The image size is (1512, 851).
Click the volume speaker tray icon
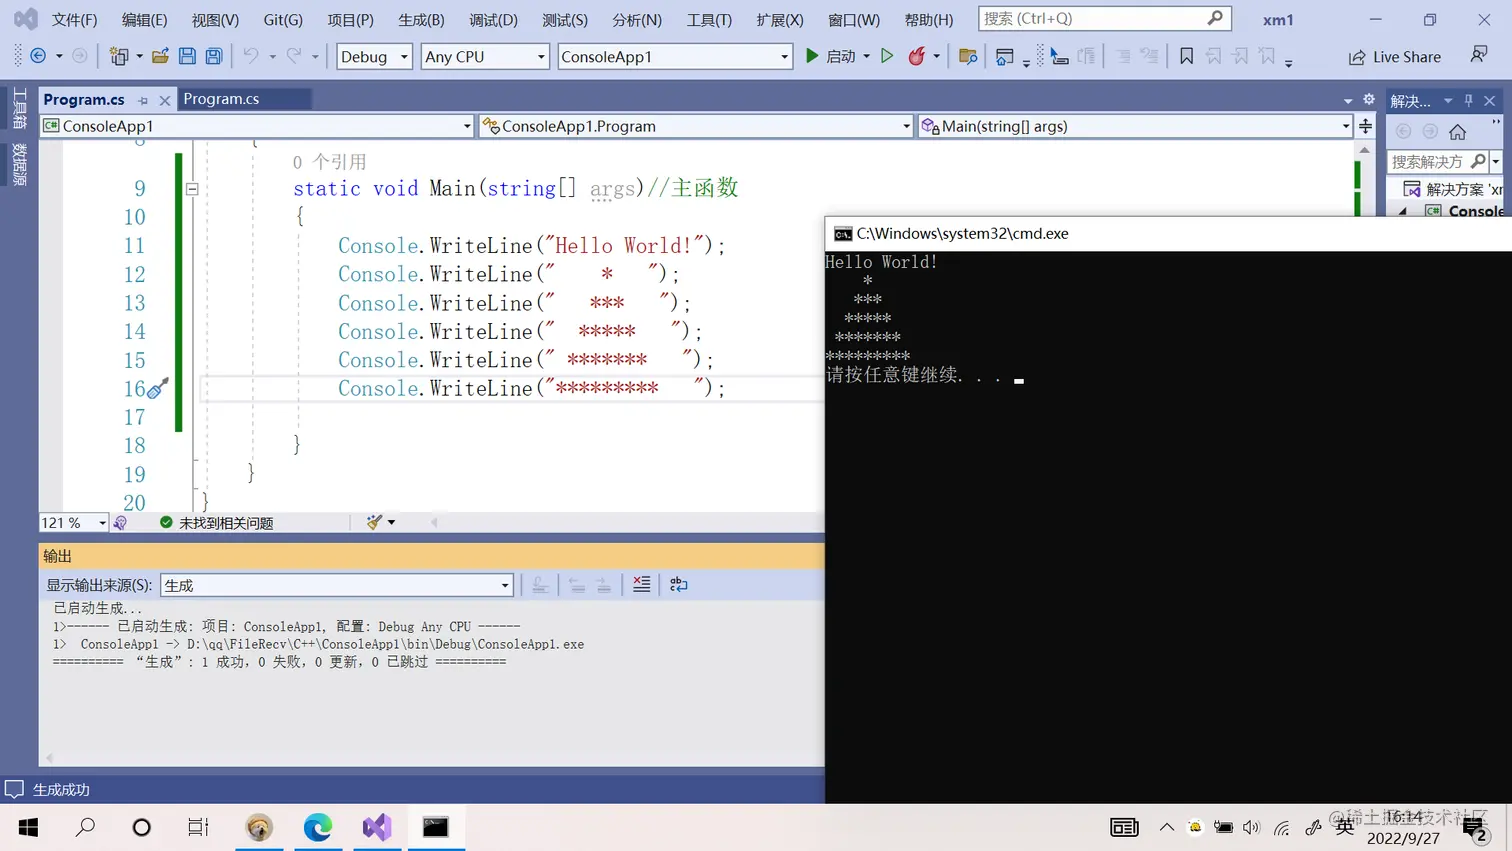tap(1251, 827)
